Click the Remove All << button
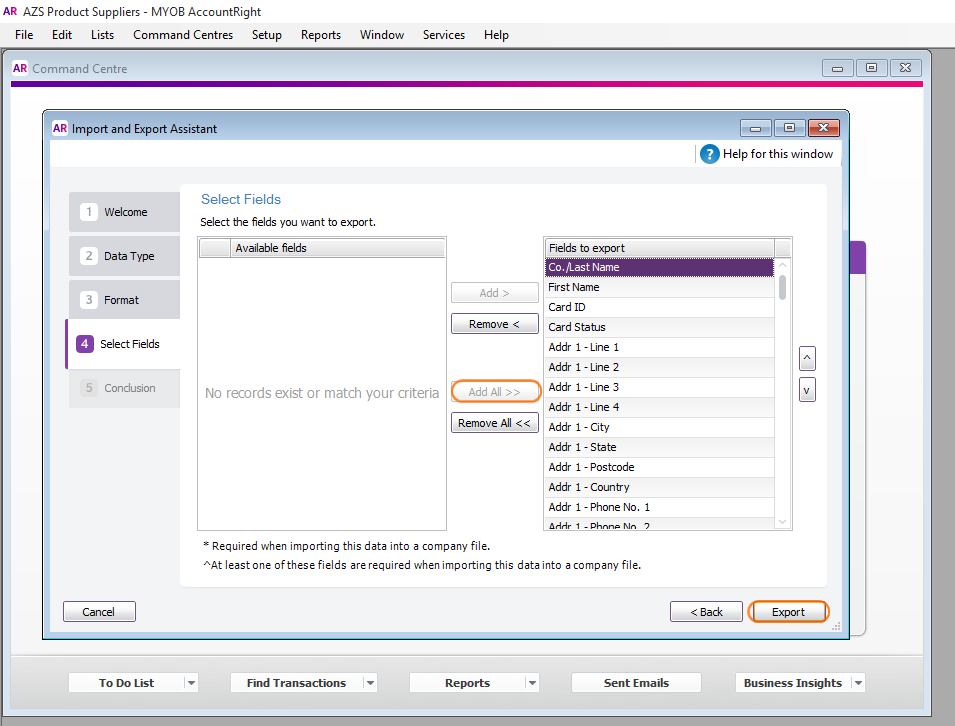The image size is (955, 726). tap(495, 423)
